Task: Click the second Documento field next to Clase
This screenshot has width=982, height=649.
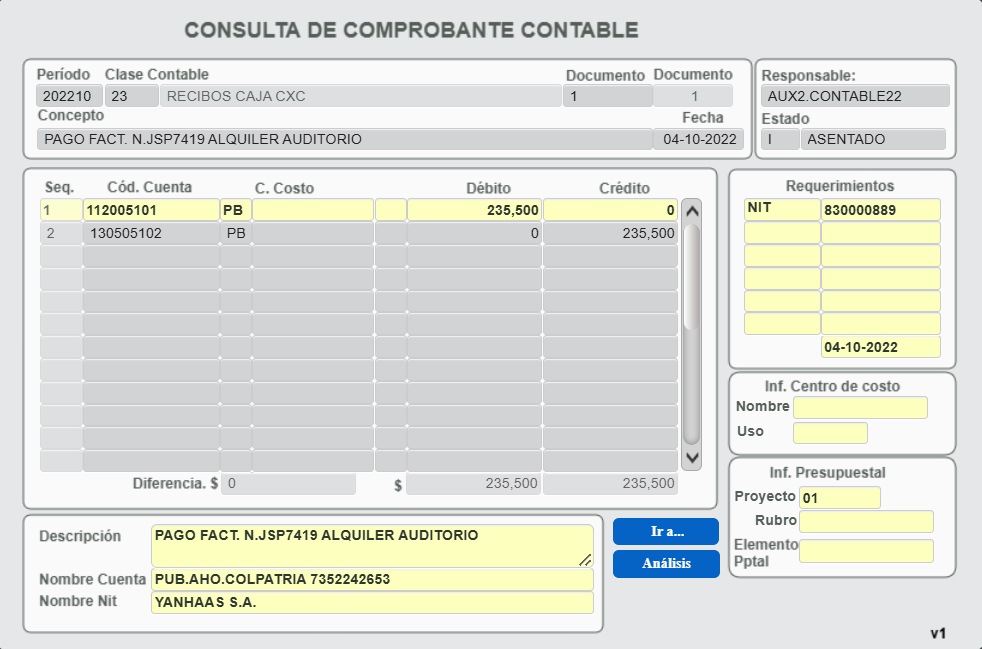Action: click(x=693, y=96)
